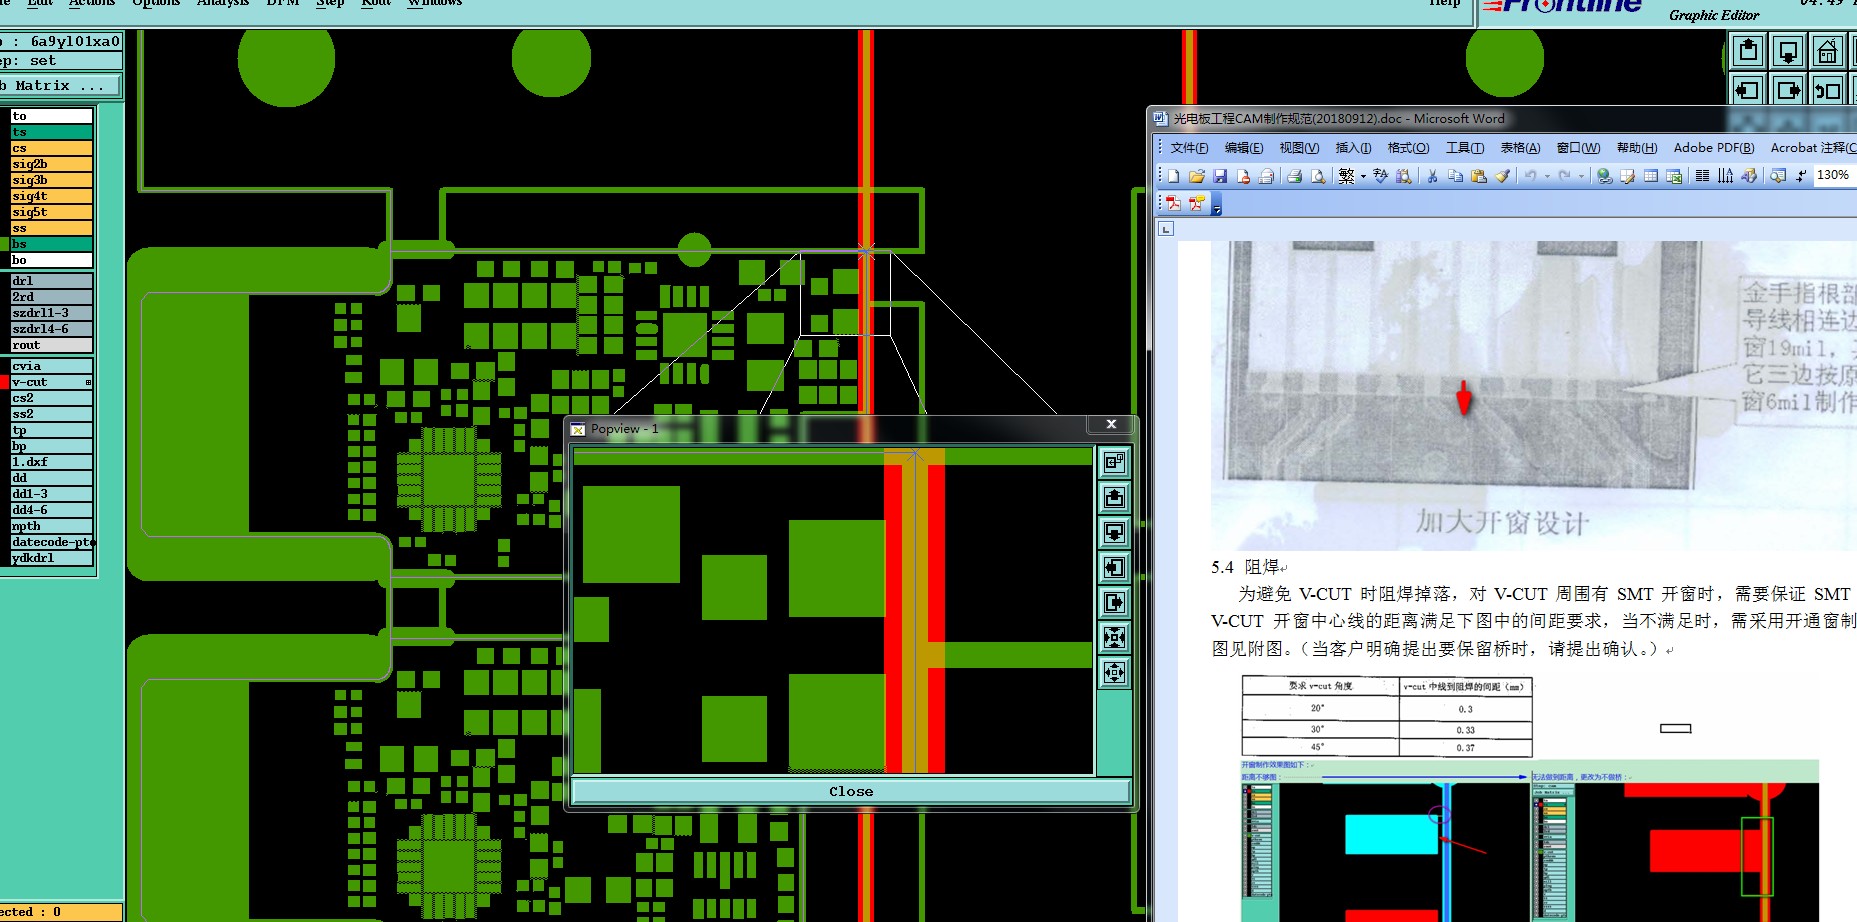Click Paste clipboard icon in Word toolbar
This screenshot has height=922, width=1857.
(1478, 176)
